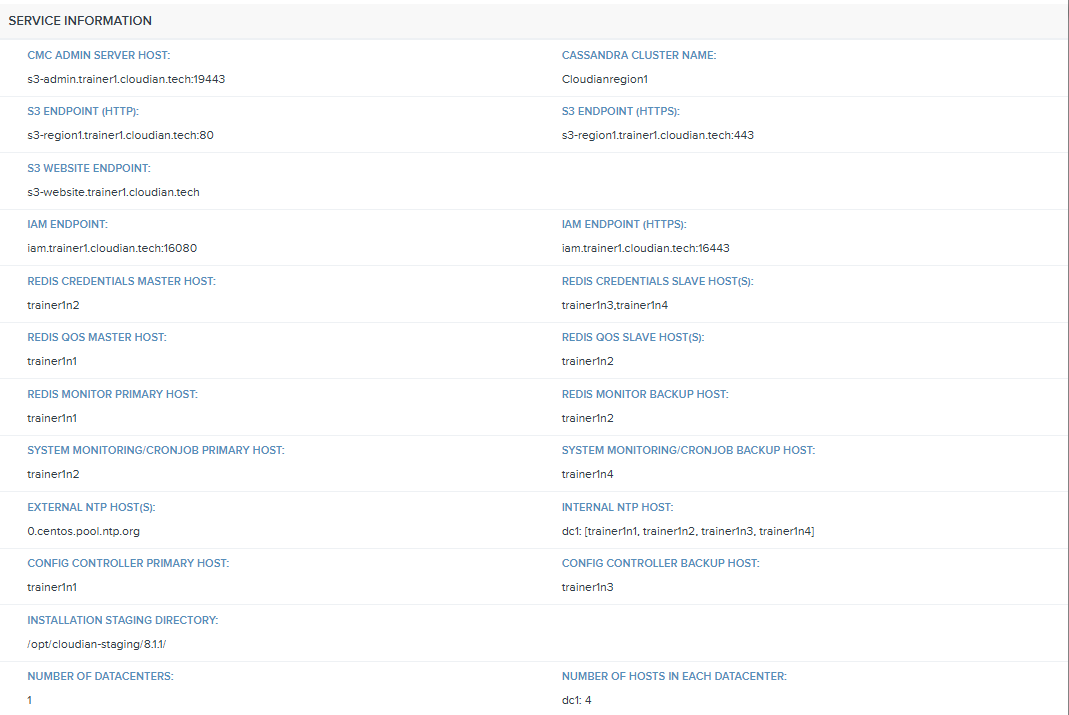Select the CASSANDRA CLUSTER NAME label
The height and width of the screenshot is (715, 1069).
pos(639,55)
